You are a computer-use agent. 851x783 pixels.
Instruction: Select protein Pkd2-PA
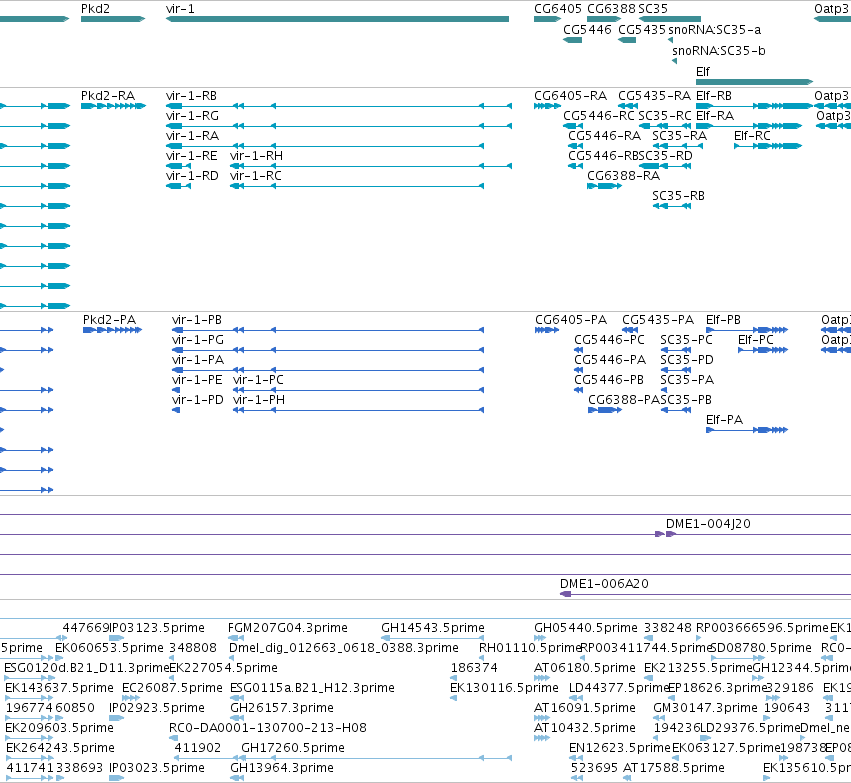click(109, 320)
